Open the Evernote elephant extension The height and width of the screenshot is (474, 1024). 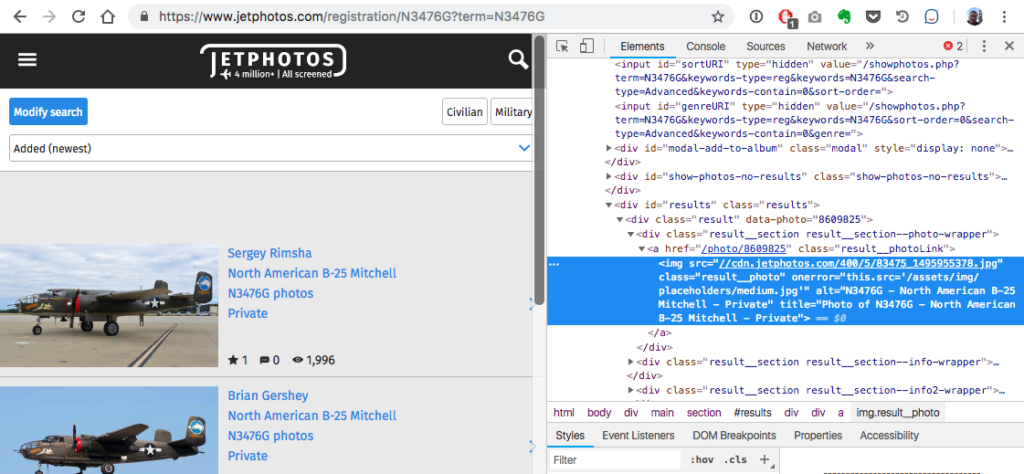click(844, 17)
